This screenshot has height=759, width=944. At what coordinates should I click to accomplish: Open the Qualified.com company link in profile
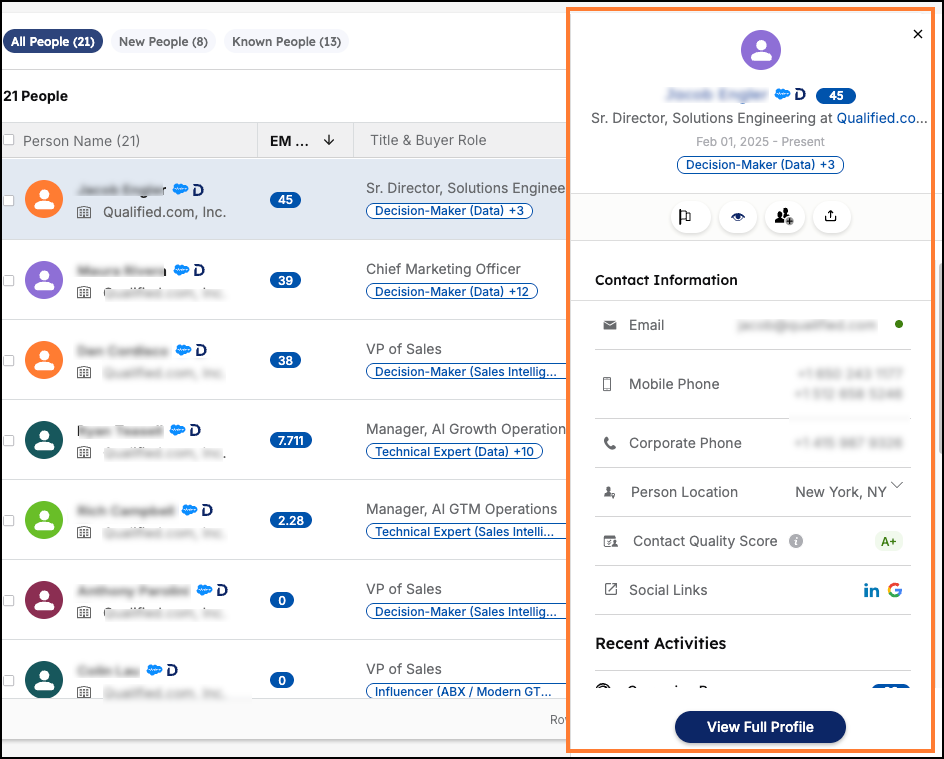coord(881,118)
